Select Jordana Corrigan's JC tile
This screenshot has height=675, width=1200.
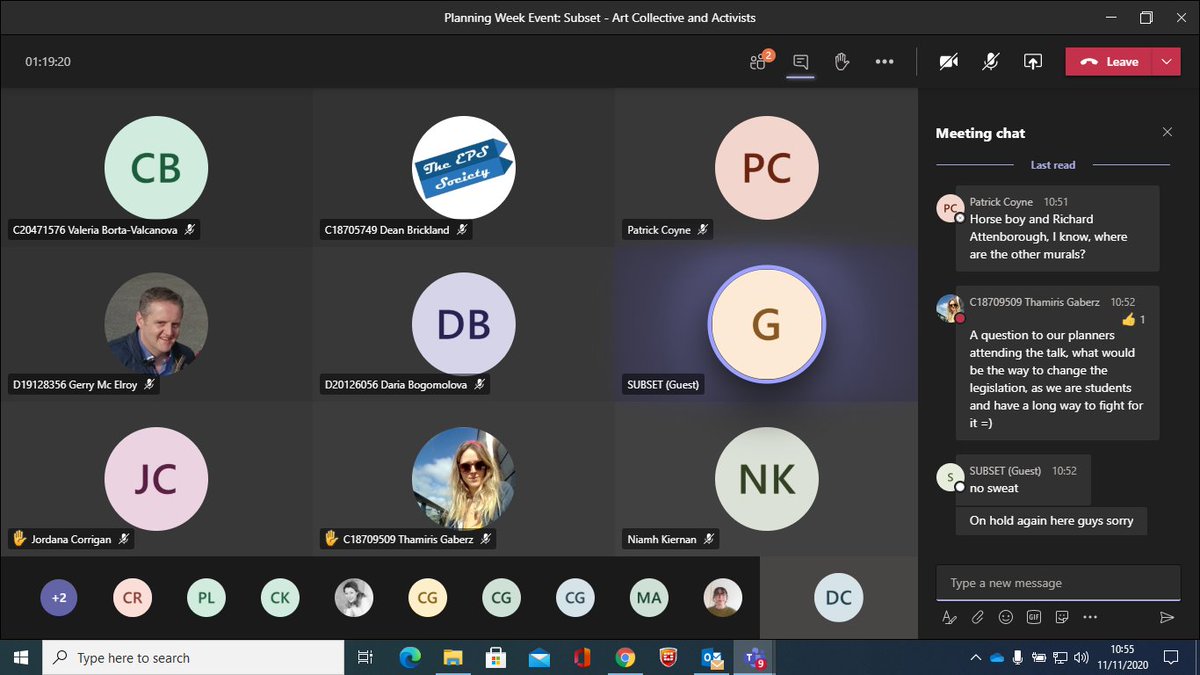click(156, 479)
